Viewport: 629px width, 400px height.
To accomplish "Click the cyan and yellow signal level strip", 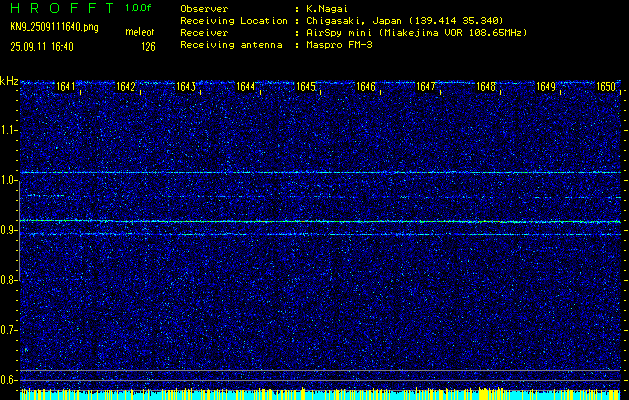I will (x=320, y=394).
